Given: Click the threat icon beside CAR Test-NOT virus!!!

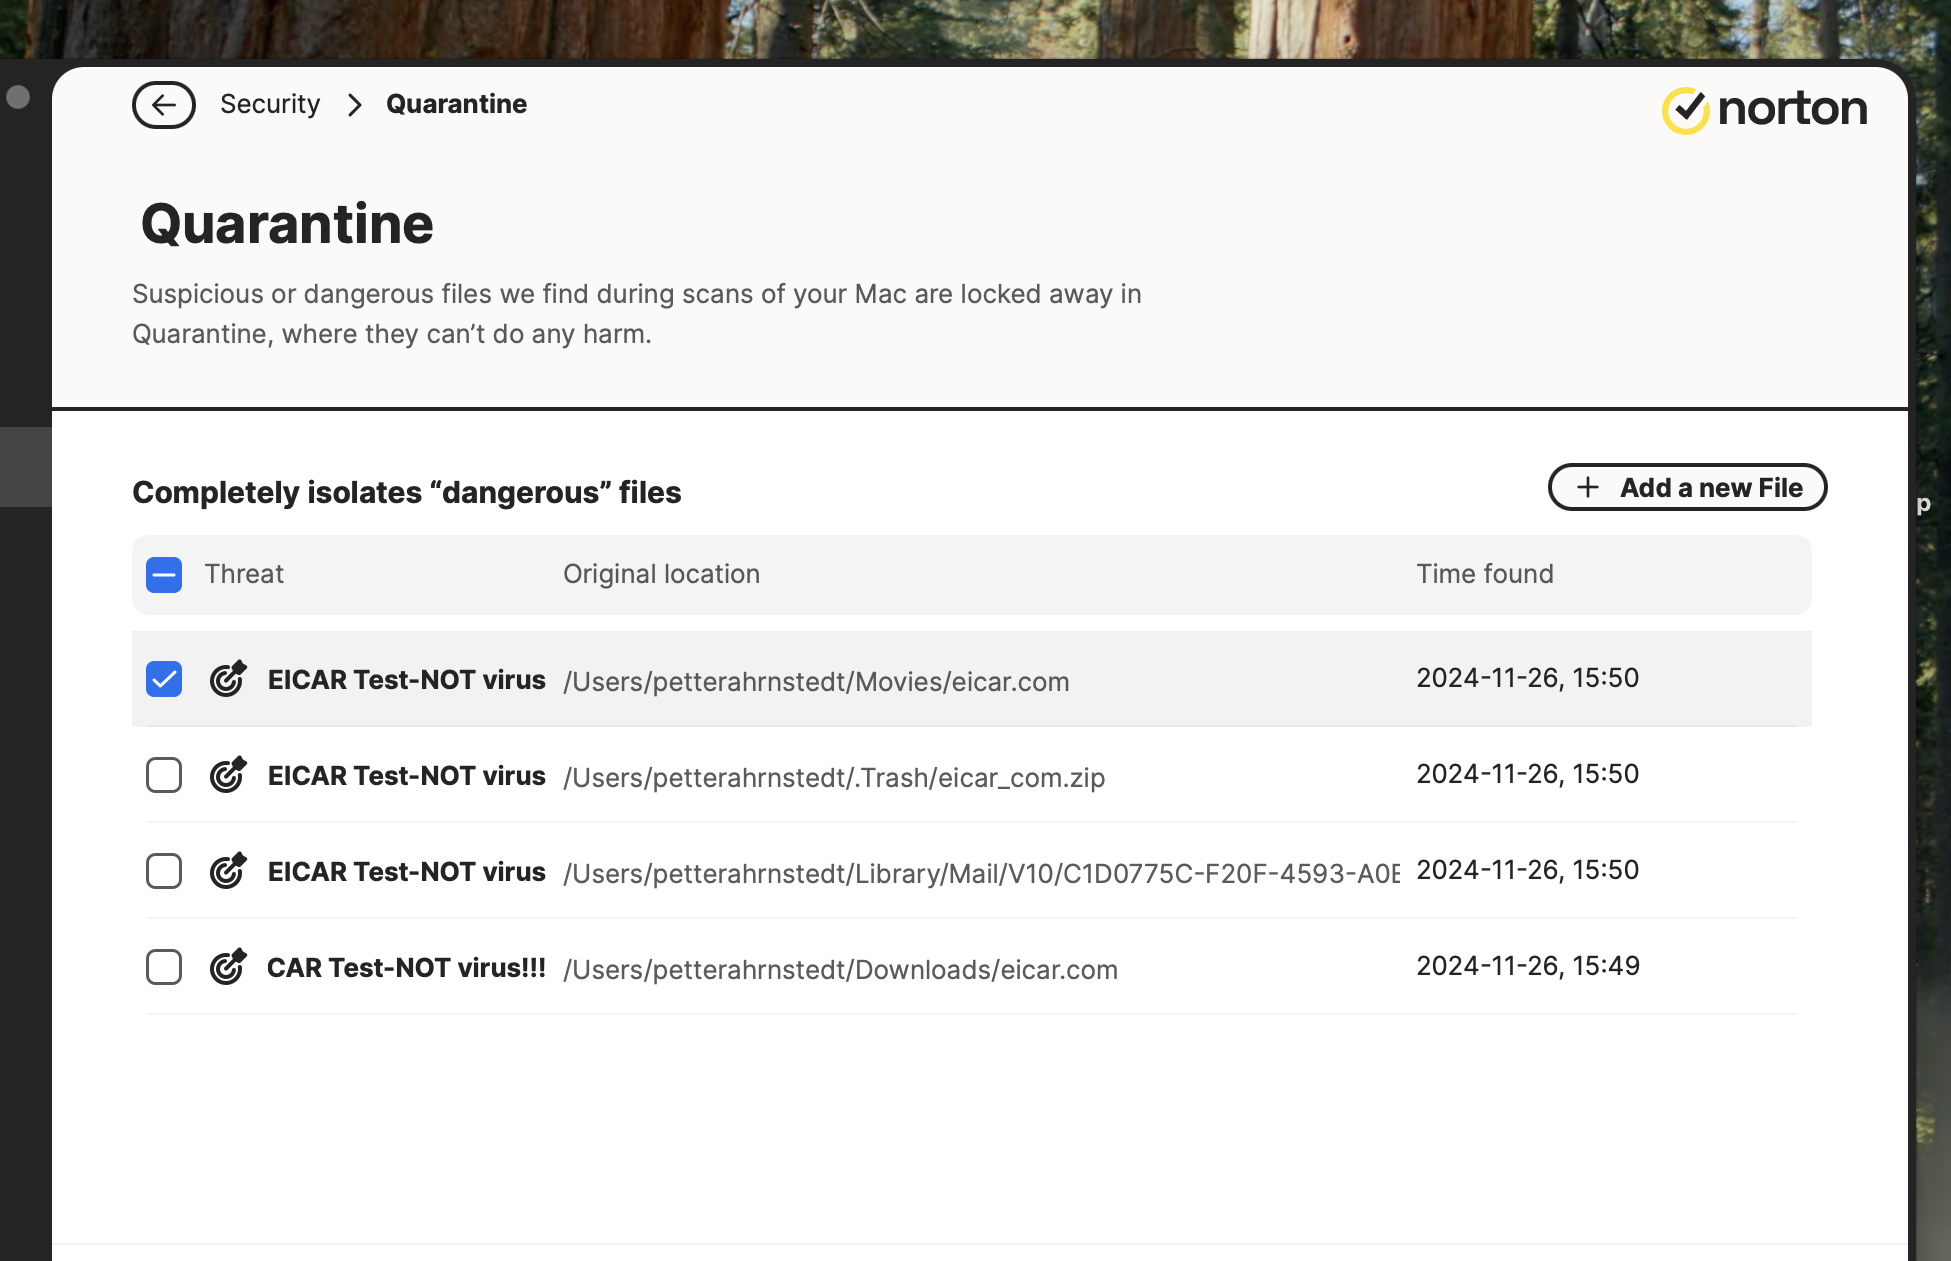Looking at the screenshot, I should [x=226, y=966].
